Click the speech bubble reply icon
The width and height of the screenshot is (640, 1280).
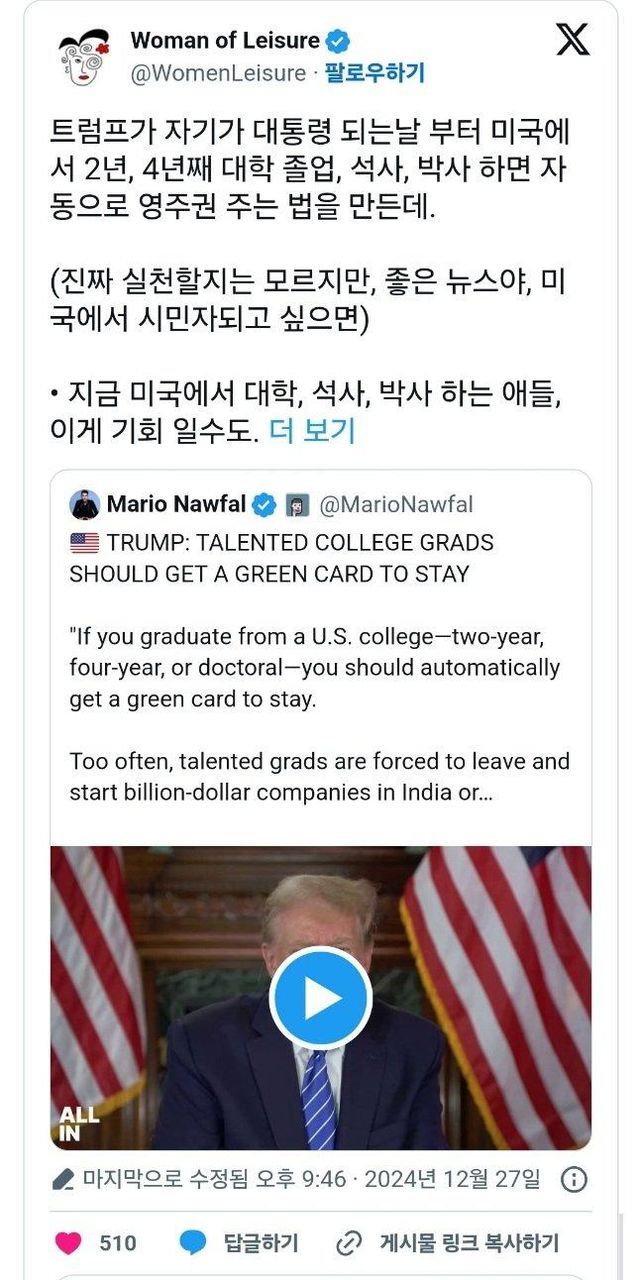[x=193, y=1243]
